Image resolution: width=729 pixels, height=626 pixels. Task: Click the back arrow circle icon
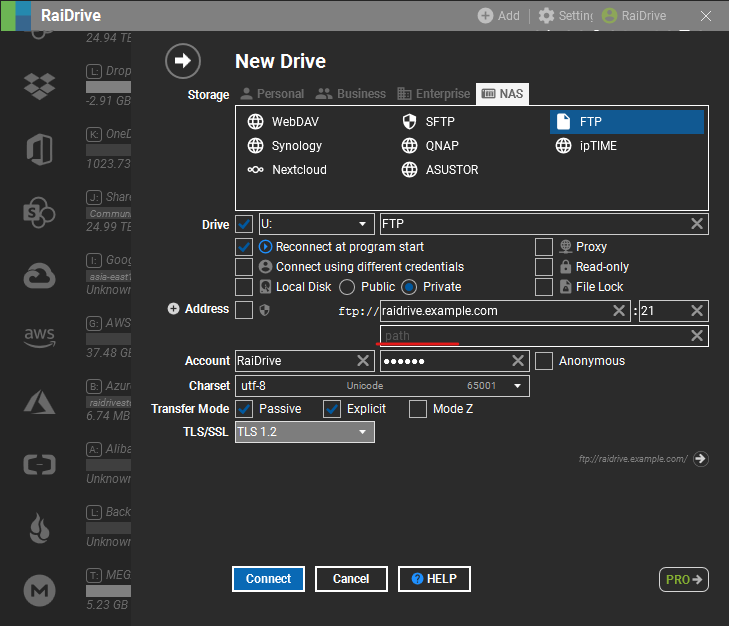[x=182, y=61]
